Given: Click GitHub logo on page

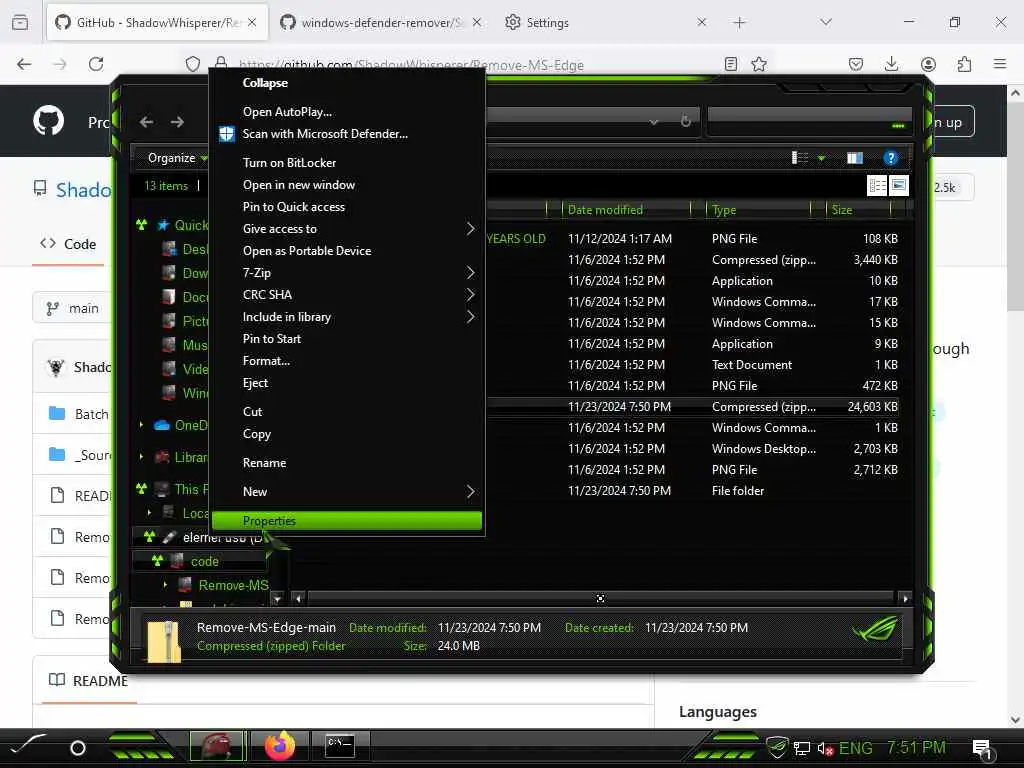Looking at the screenshot, I should [49, 121].
